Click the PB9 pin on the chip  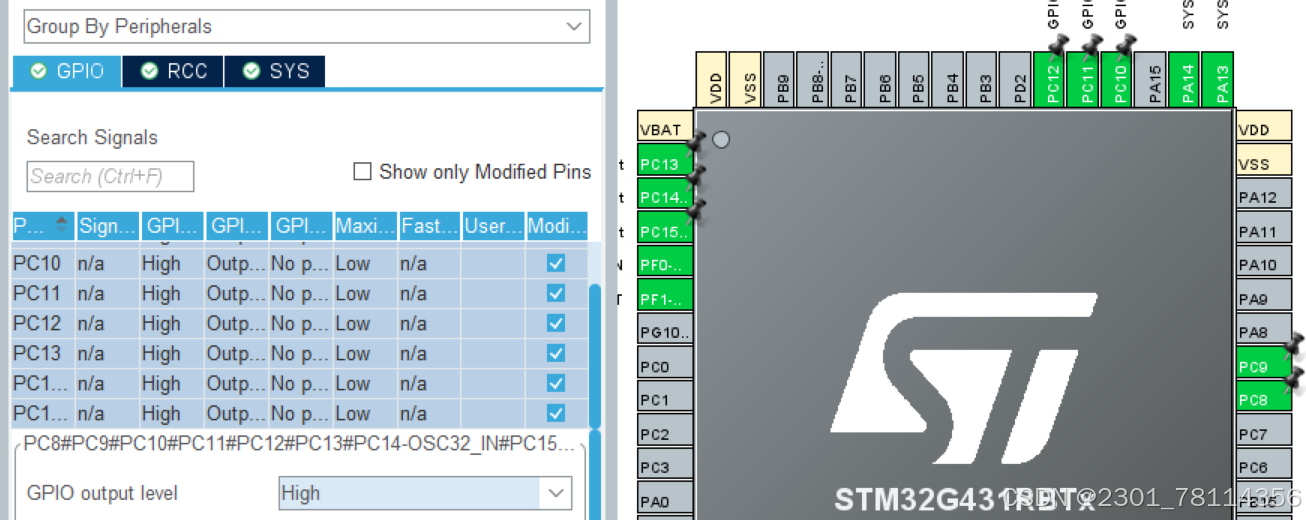point(781,78)
